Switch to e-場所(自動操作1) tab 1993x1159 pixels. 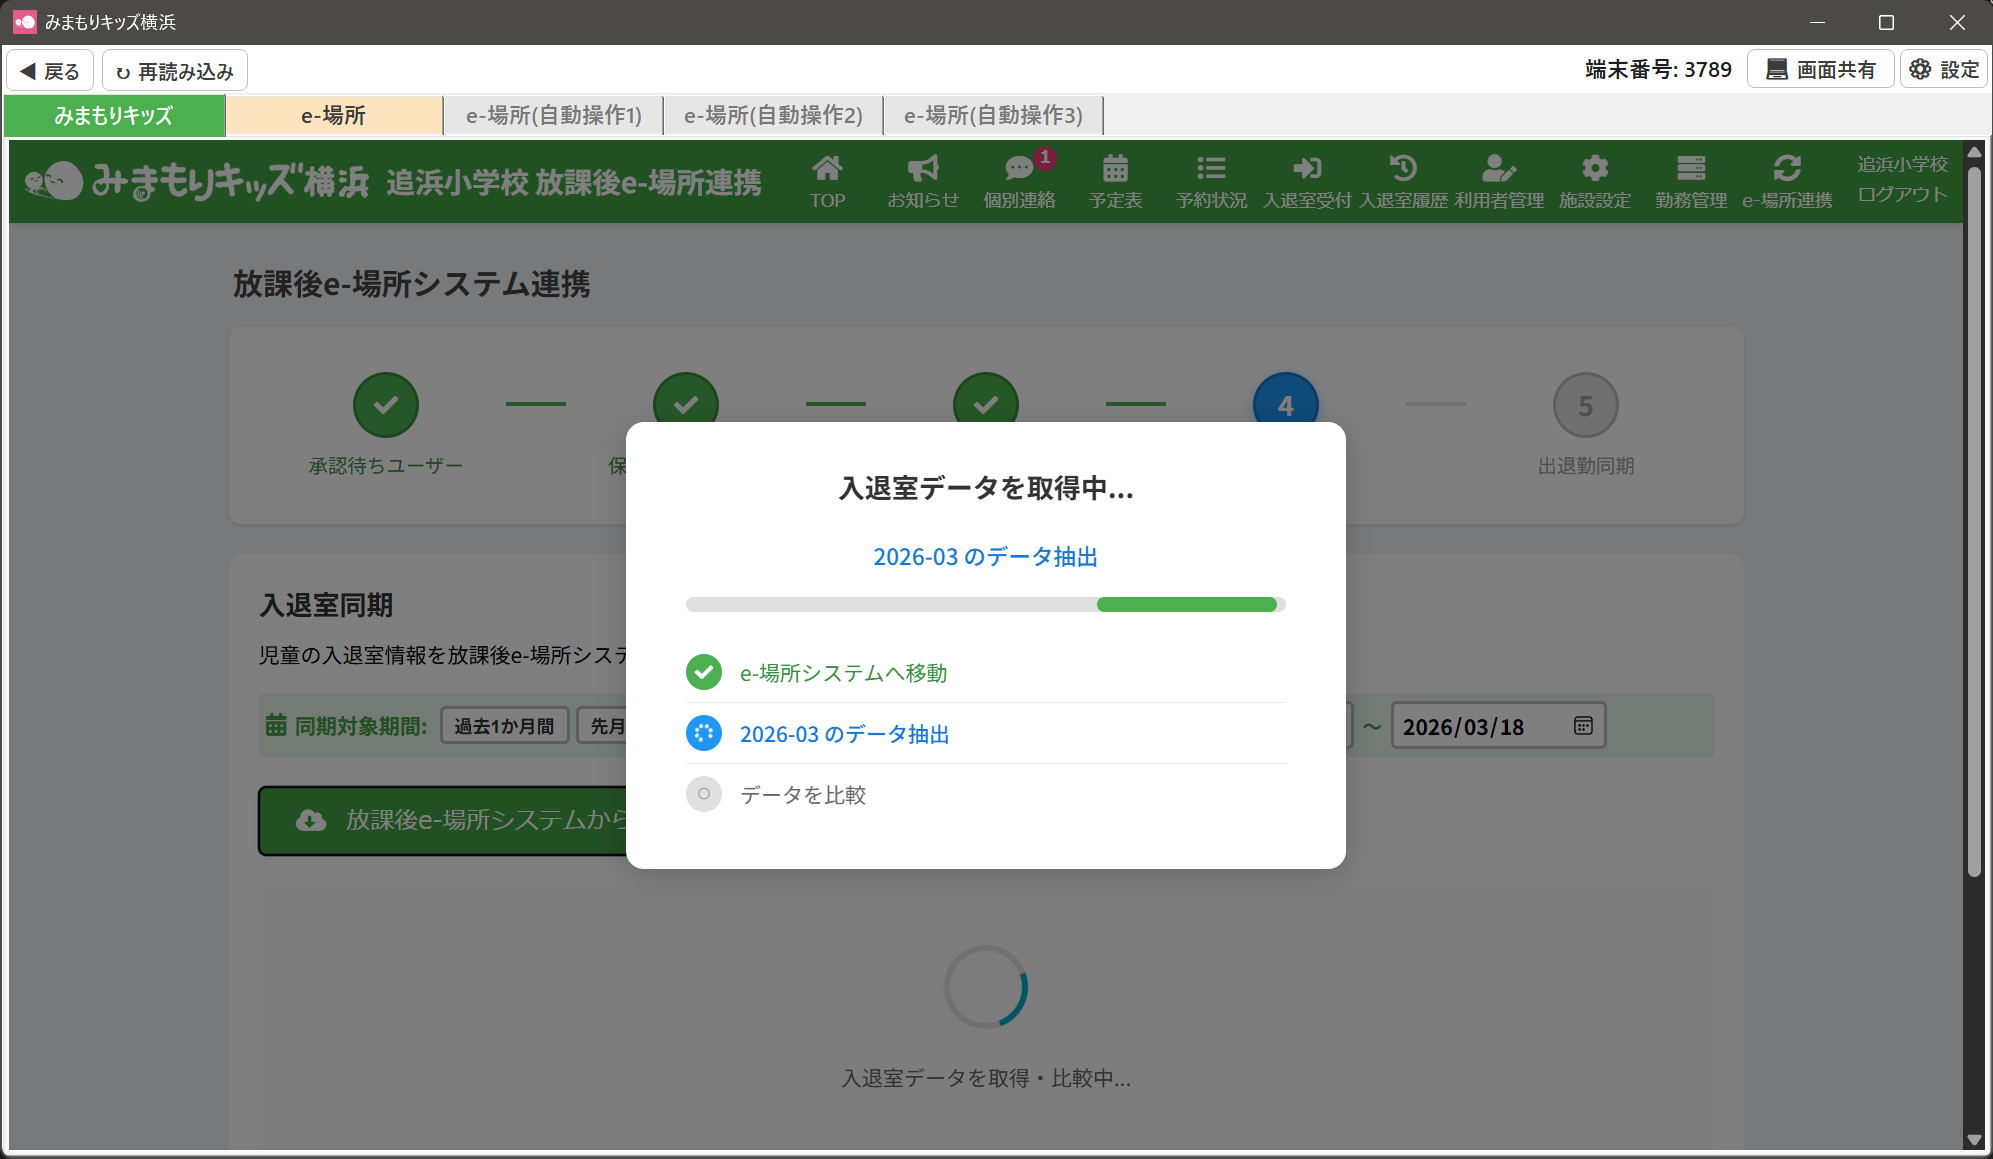pos(554,116)
